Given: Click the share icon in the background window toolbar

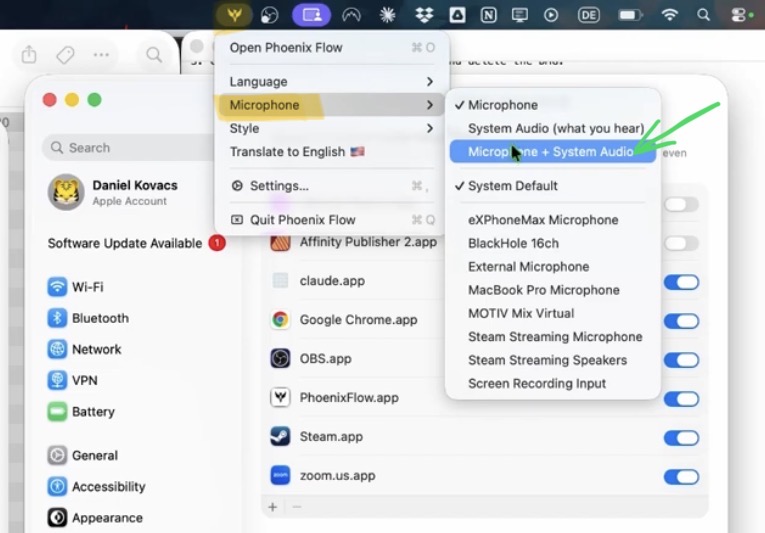Looking at the screenshot, I should 29,54.
